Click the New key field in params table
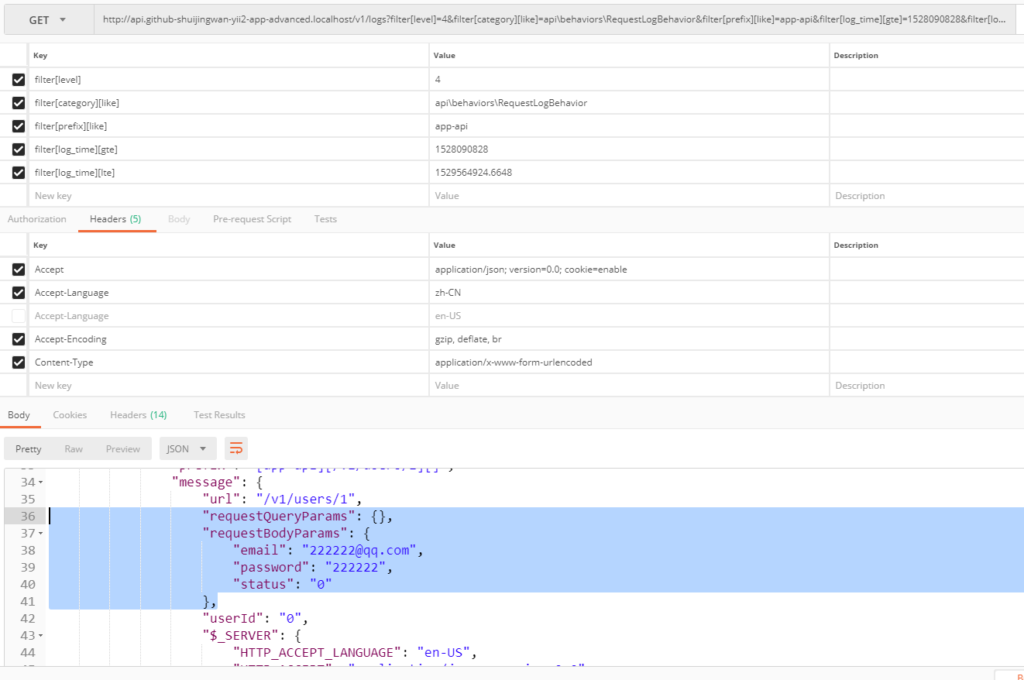1024x680 pixels. (x=229, y=196)
